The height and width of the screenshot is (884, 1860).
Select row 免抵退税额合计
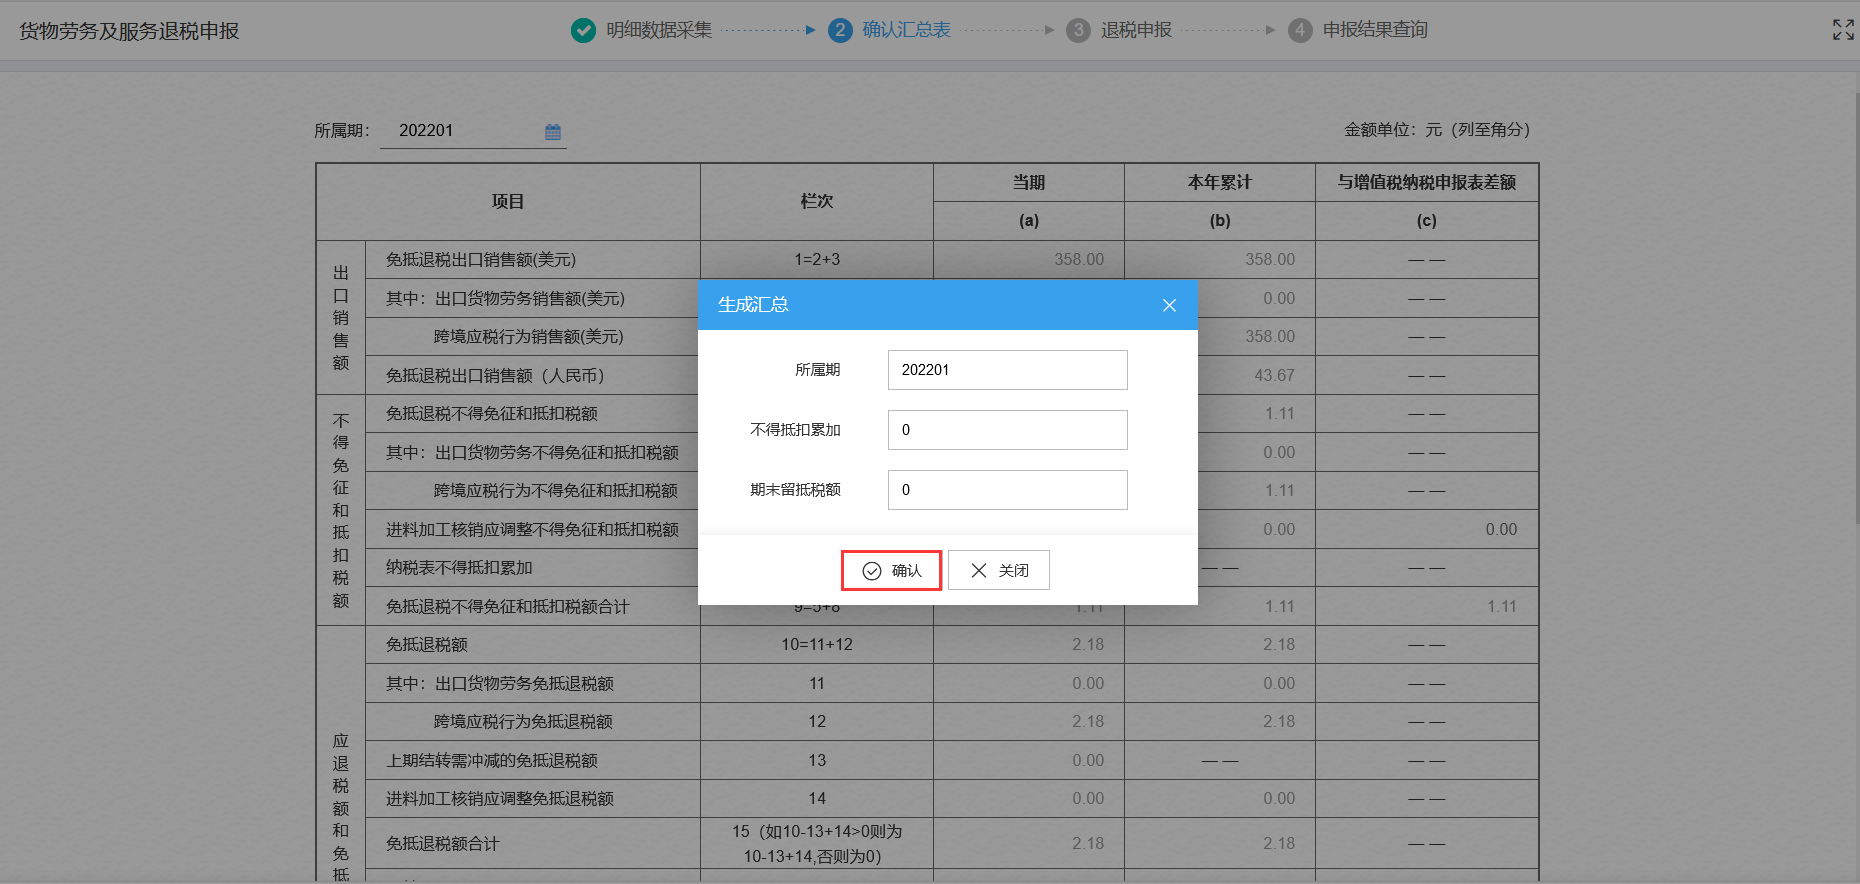443,844
